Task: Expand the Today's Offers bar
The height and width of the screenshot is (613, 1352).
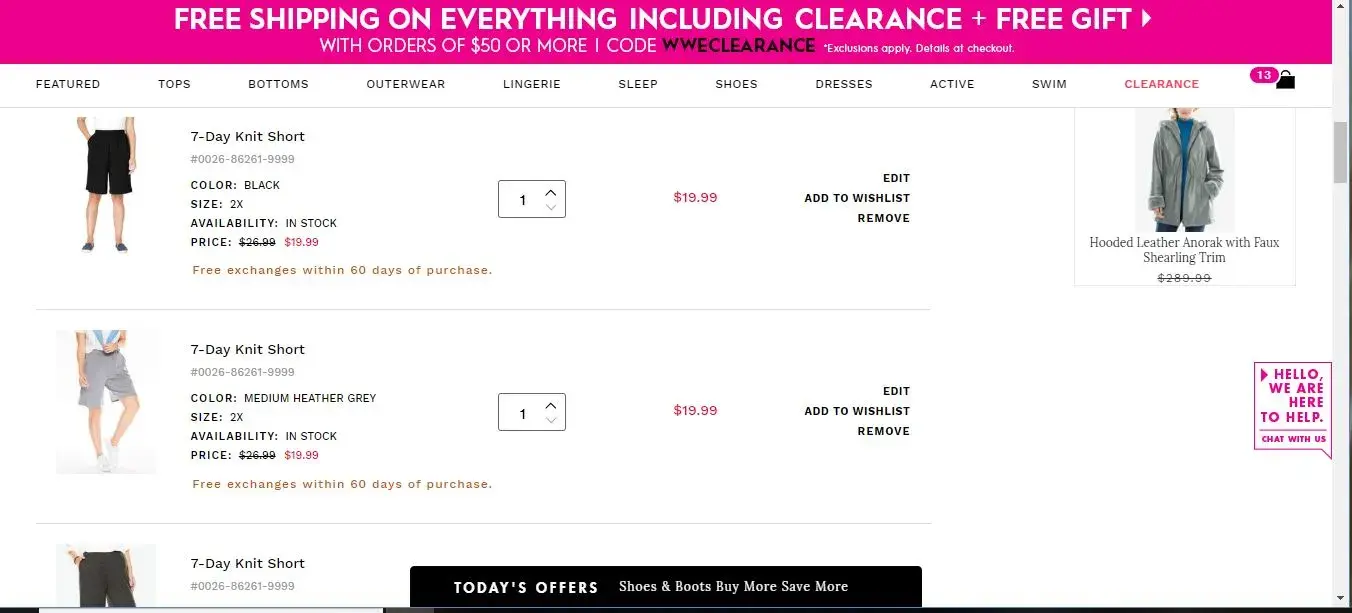Action: [665, 587]
